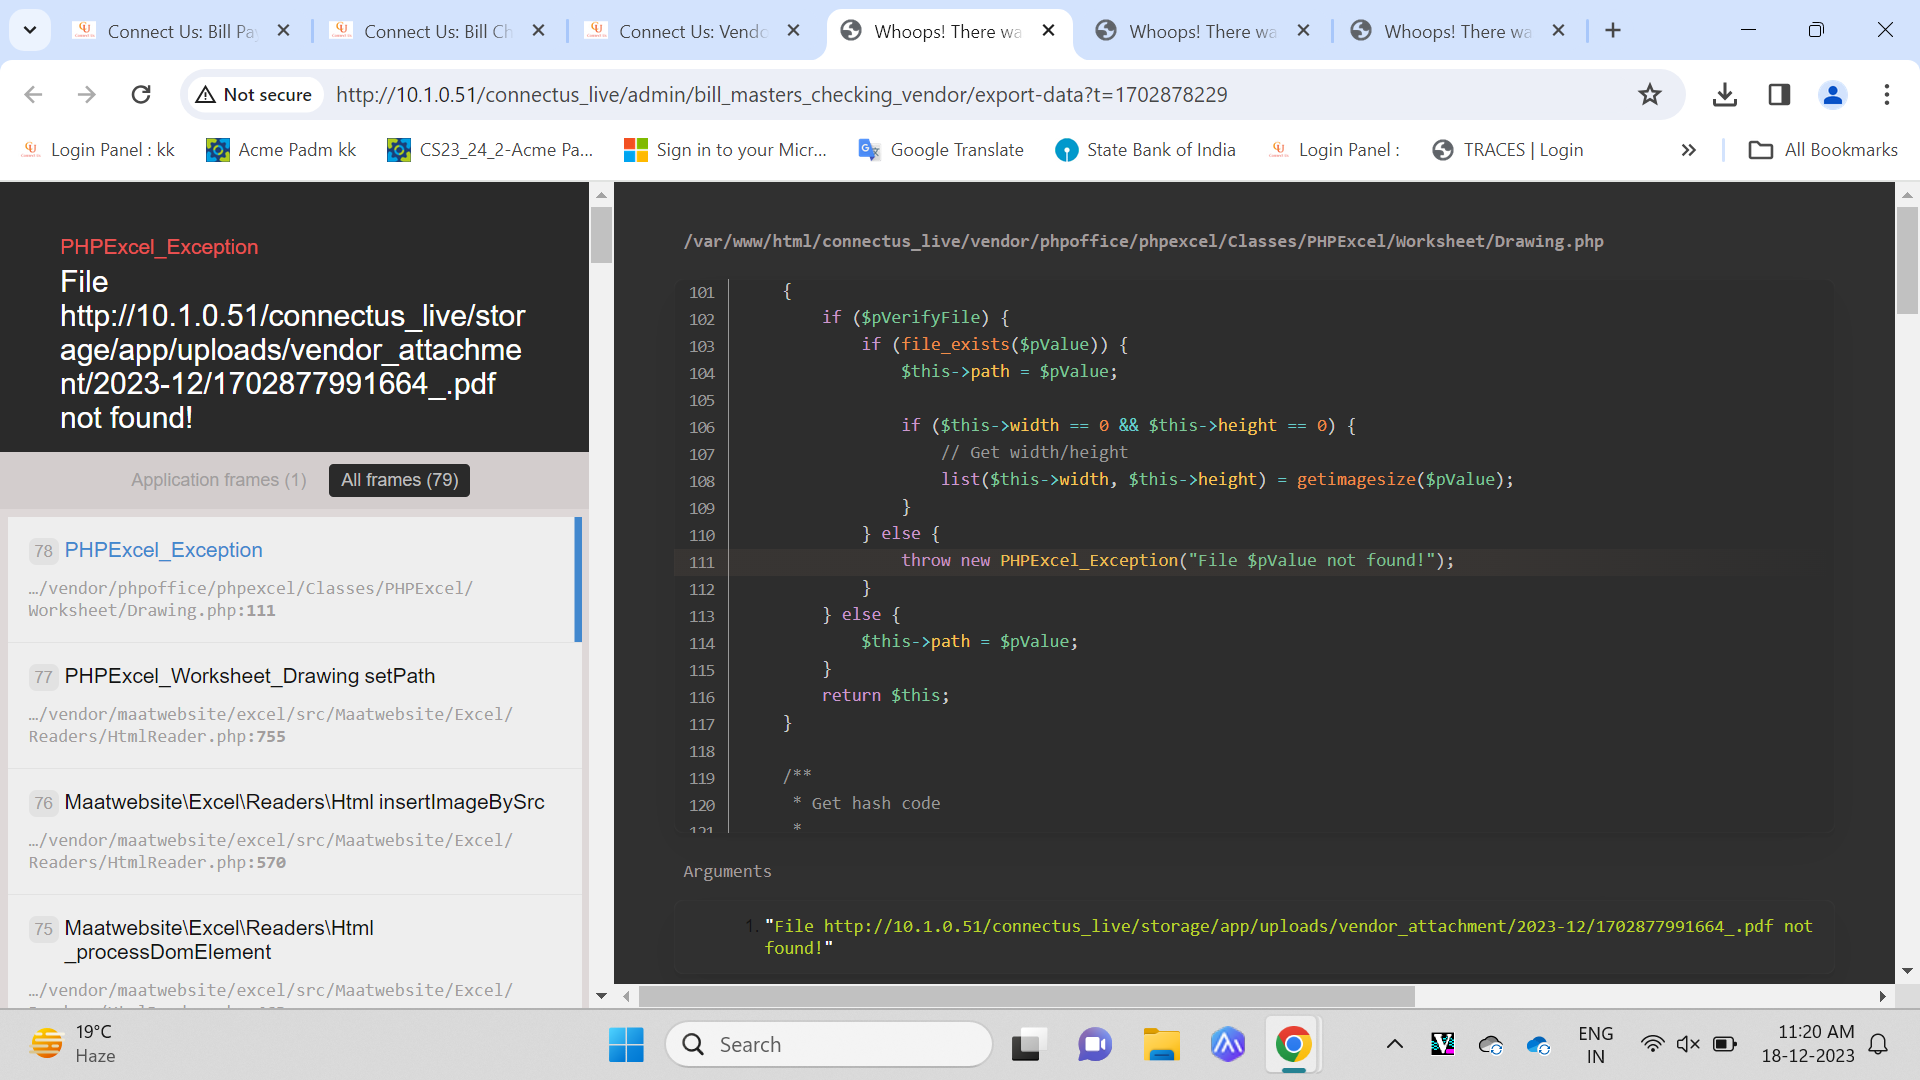The height and width of the screenshot is (1080, 1920).
Task: Open OneDrive cloud tray icon
Action: click(1538, 1045)
